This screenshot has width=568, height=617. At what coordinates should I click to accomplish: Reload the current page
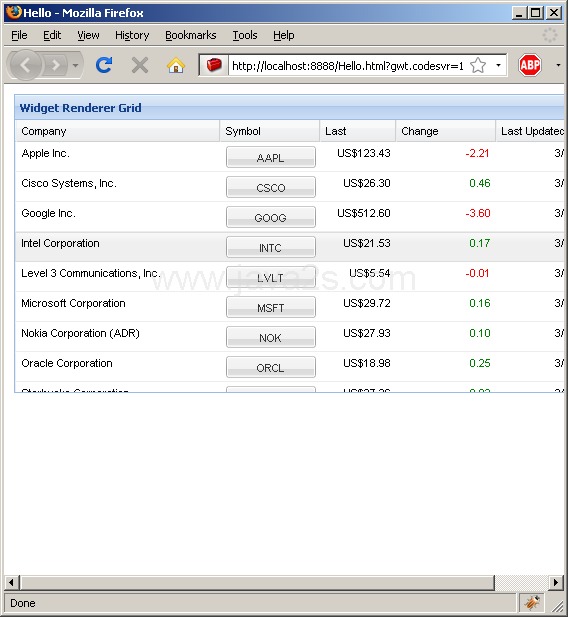[x=104, y=65]
